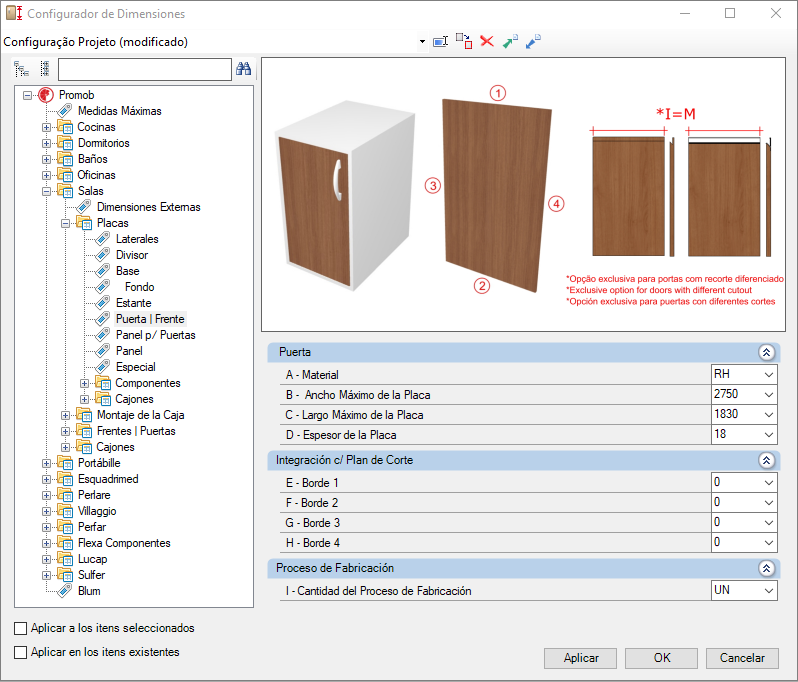Click the duplicate configuration toolbar icon

coord(464,41)
